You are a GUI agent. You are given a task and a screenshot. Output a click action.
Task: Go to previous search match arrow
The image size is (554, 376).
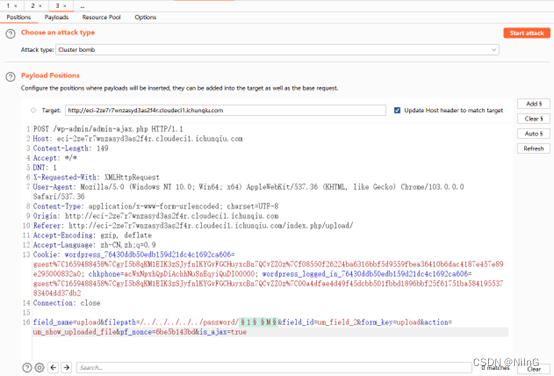53,368
